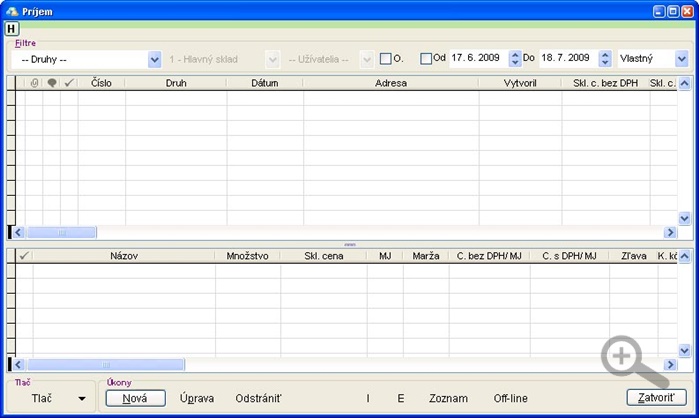Minimize the Príjem window
This screenshot has height=418, width=699.
[x=659, y=11]
